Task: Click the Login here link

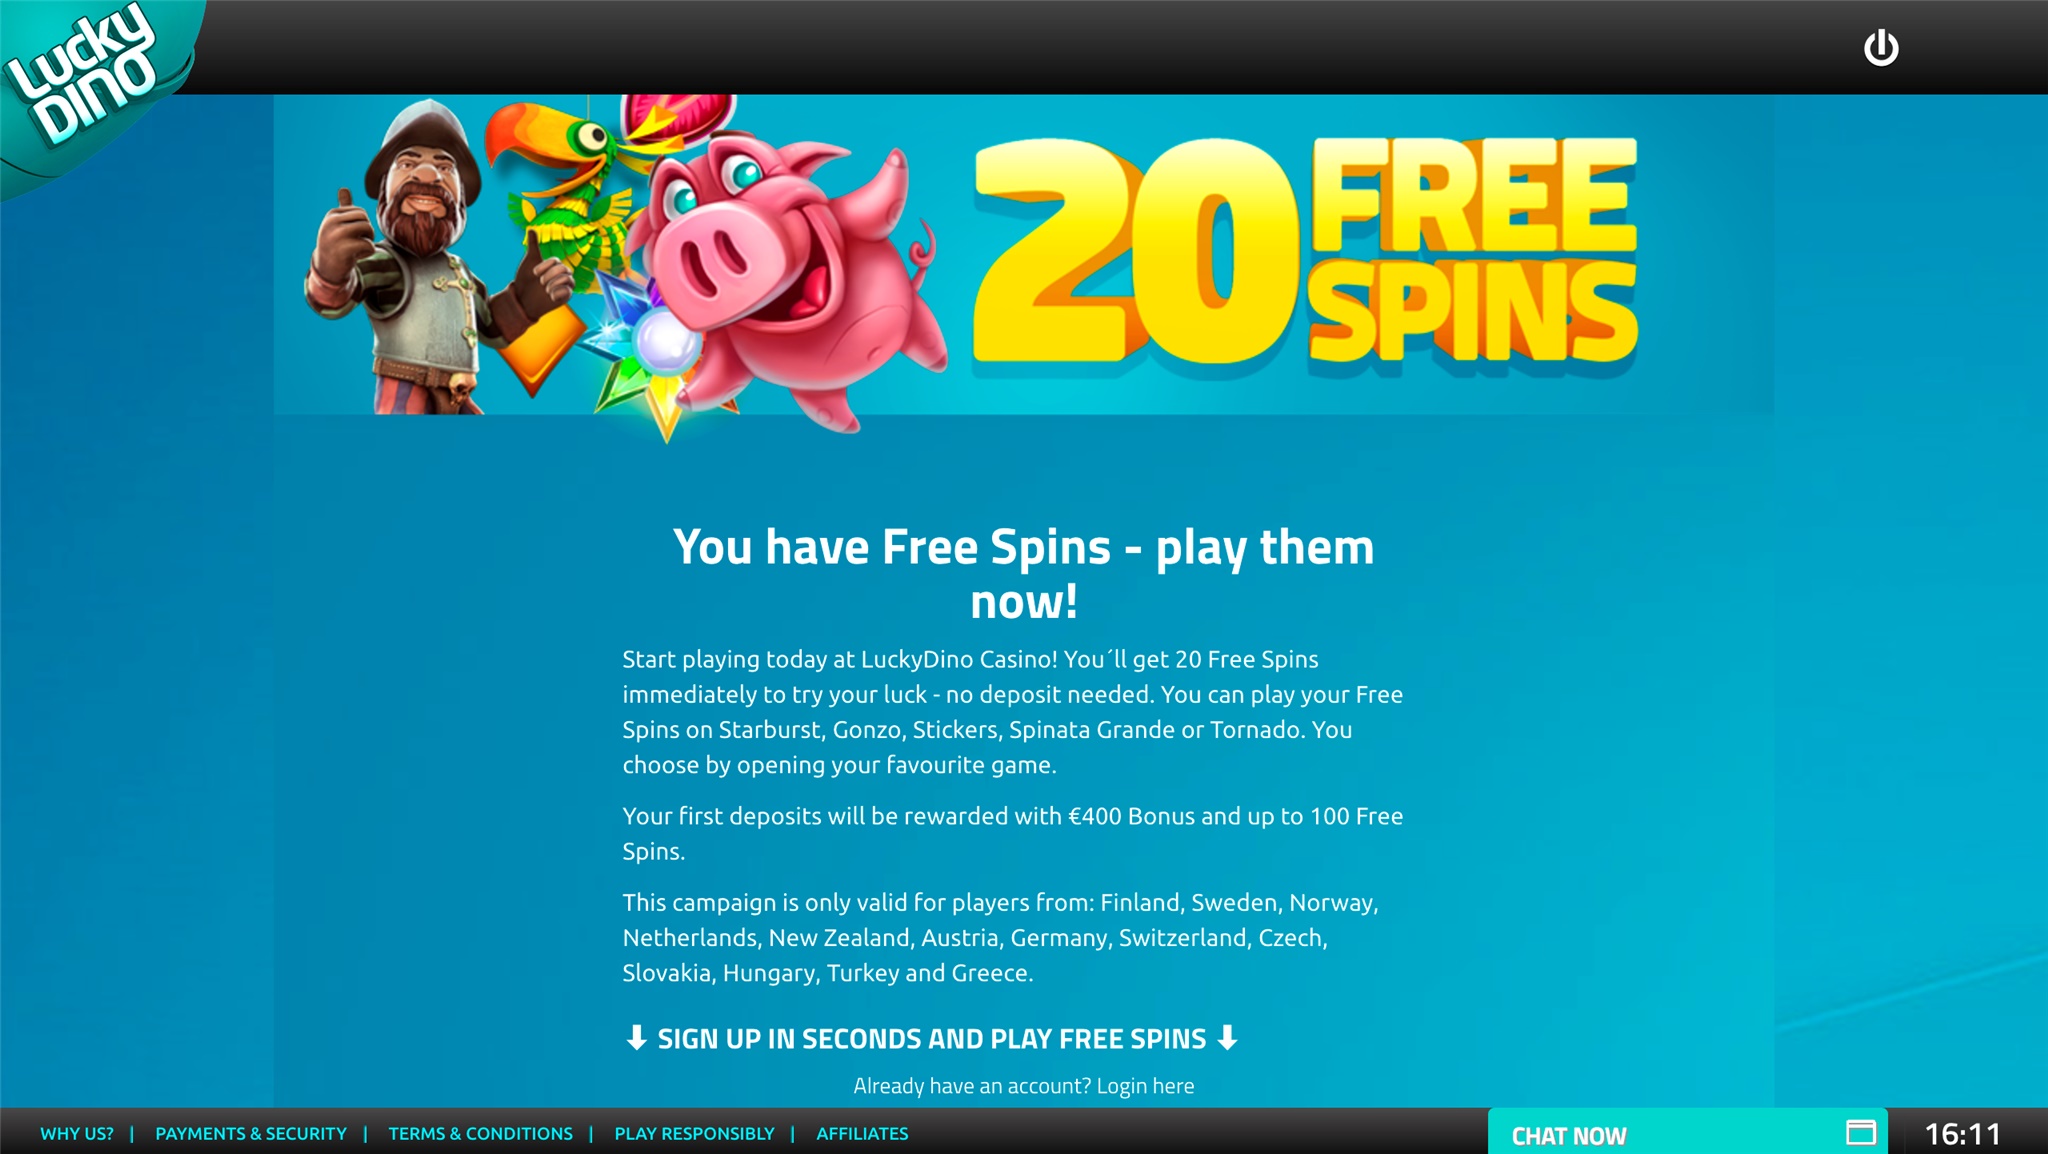Action: pyautogui.click(x=1145, y=1086)
